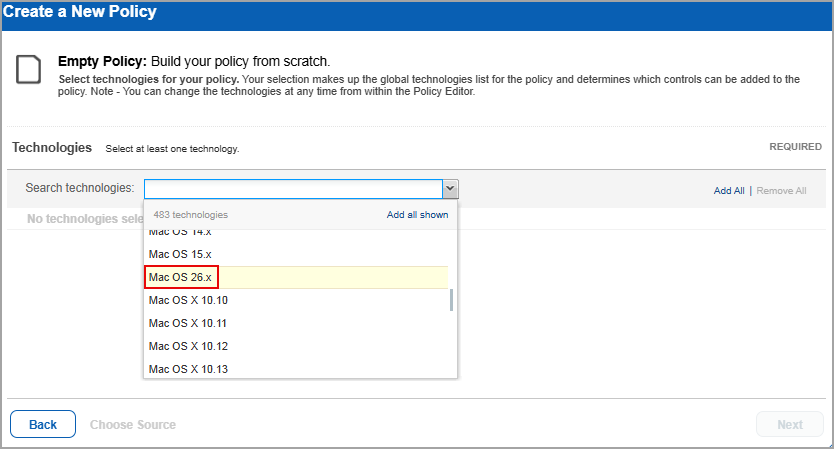Viewport: 834px width, 449px height.
Task: Click the Technologies section heading
Action: click(x=52, y=147)
